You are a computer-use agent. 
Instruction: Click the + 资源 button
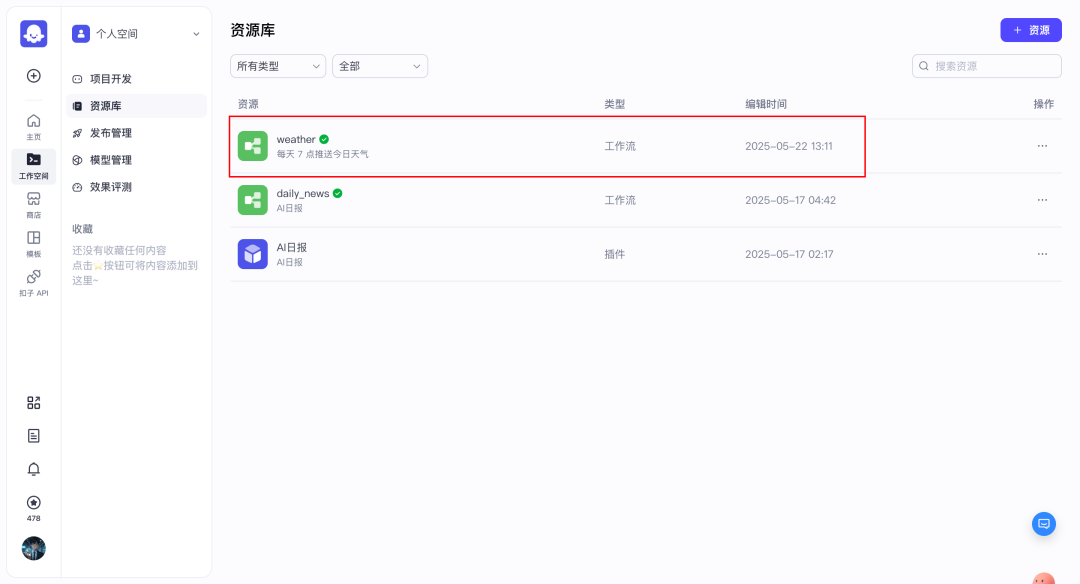pos(1031,30)
